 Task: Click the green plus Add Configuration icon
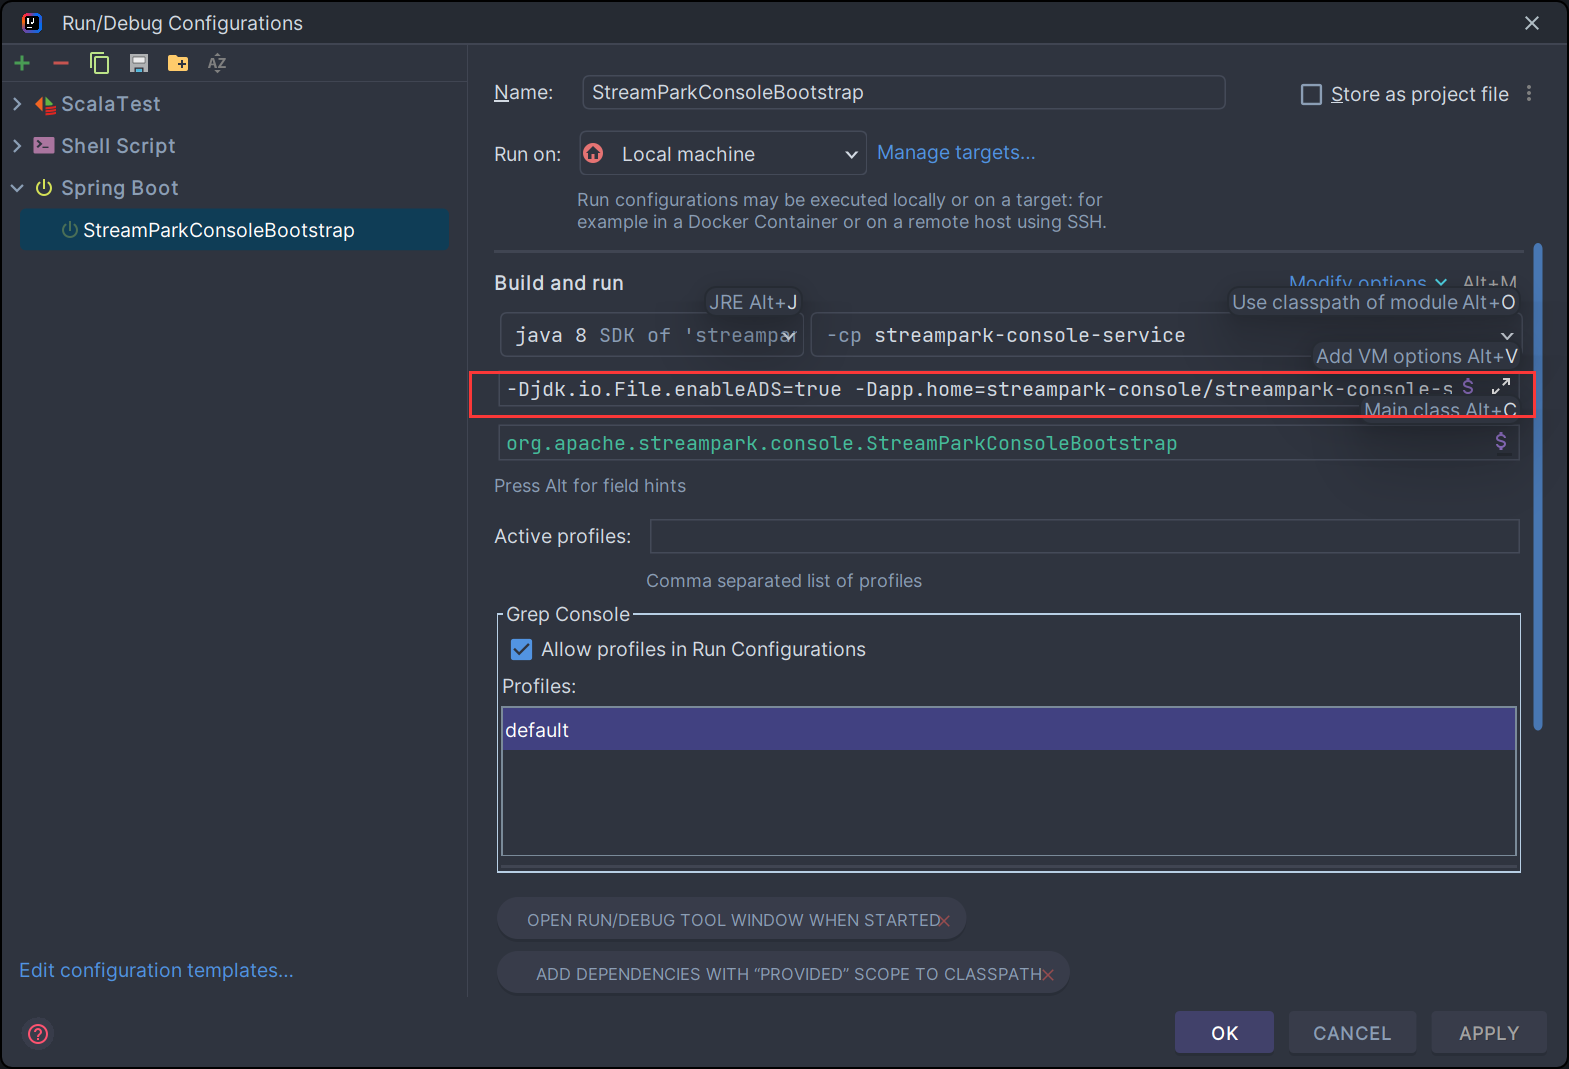point(22,63)
